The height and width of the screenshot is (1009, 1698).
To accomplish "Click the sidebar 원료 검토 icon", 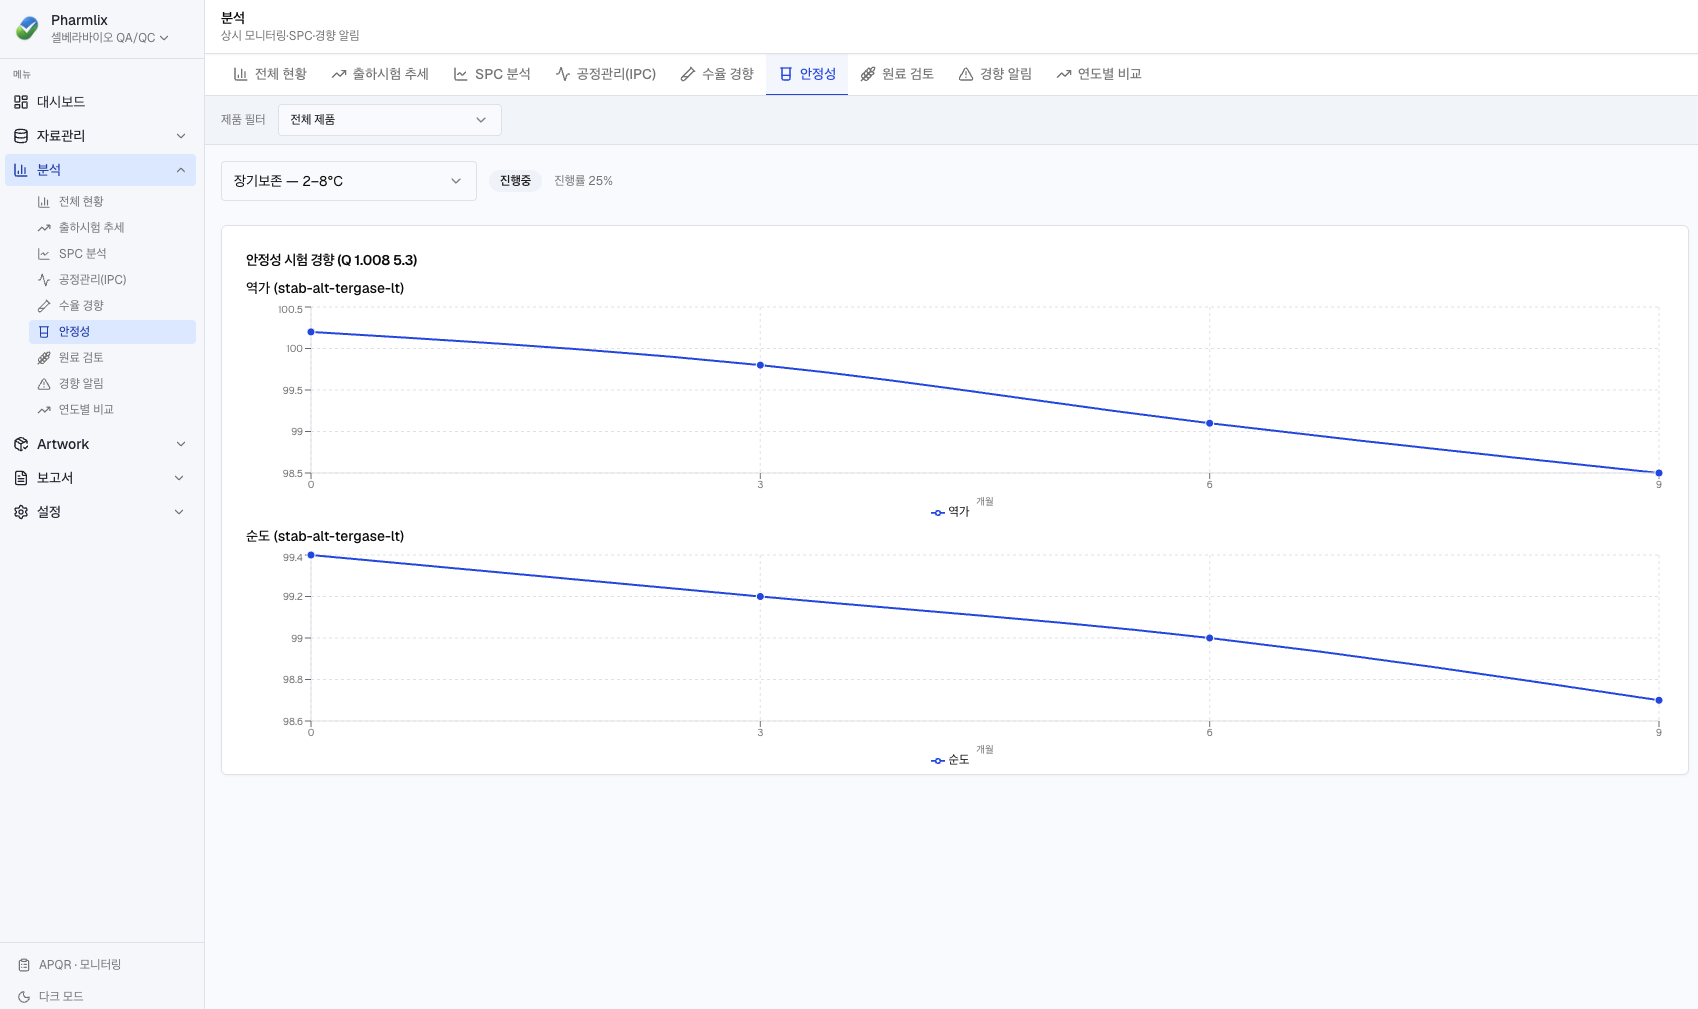I will point(44,358).
